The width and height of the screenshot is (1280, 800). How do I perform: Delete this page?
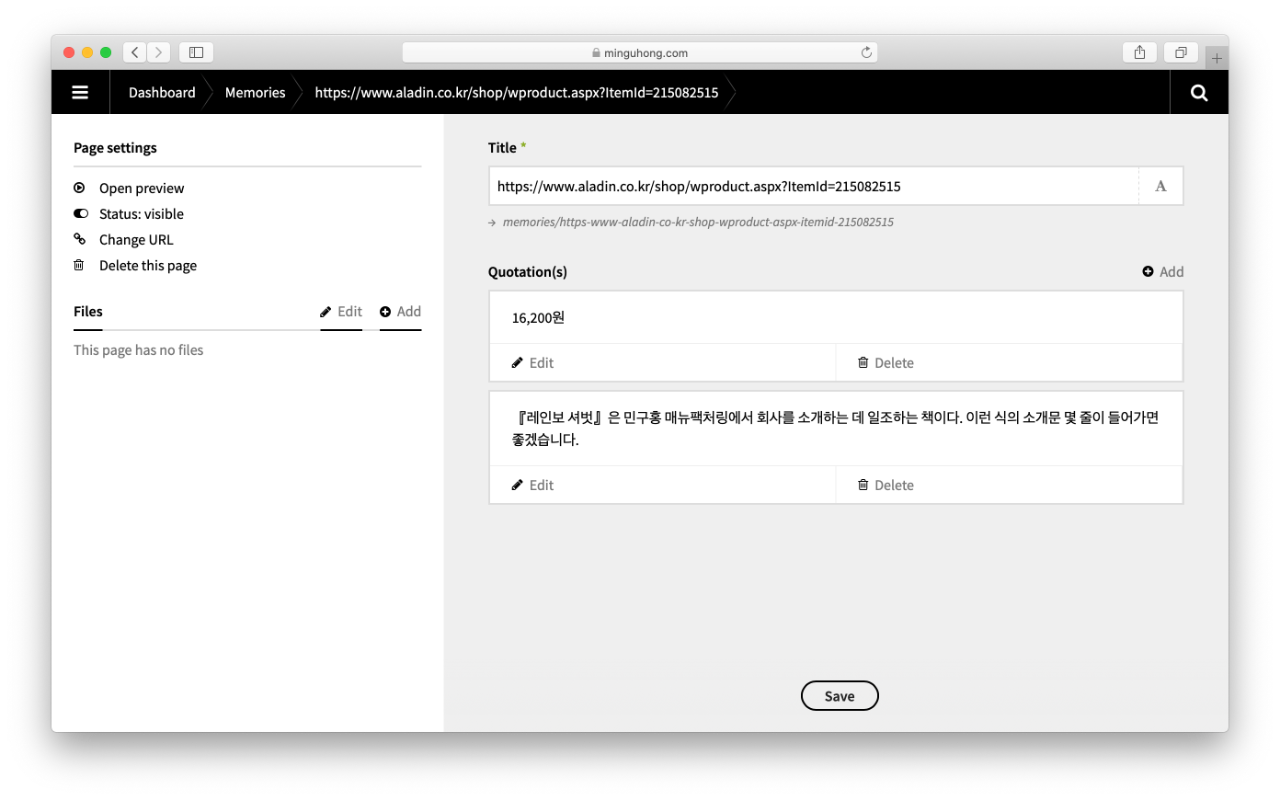pyautogui.click(x=147, y=266)
